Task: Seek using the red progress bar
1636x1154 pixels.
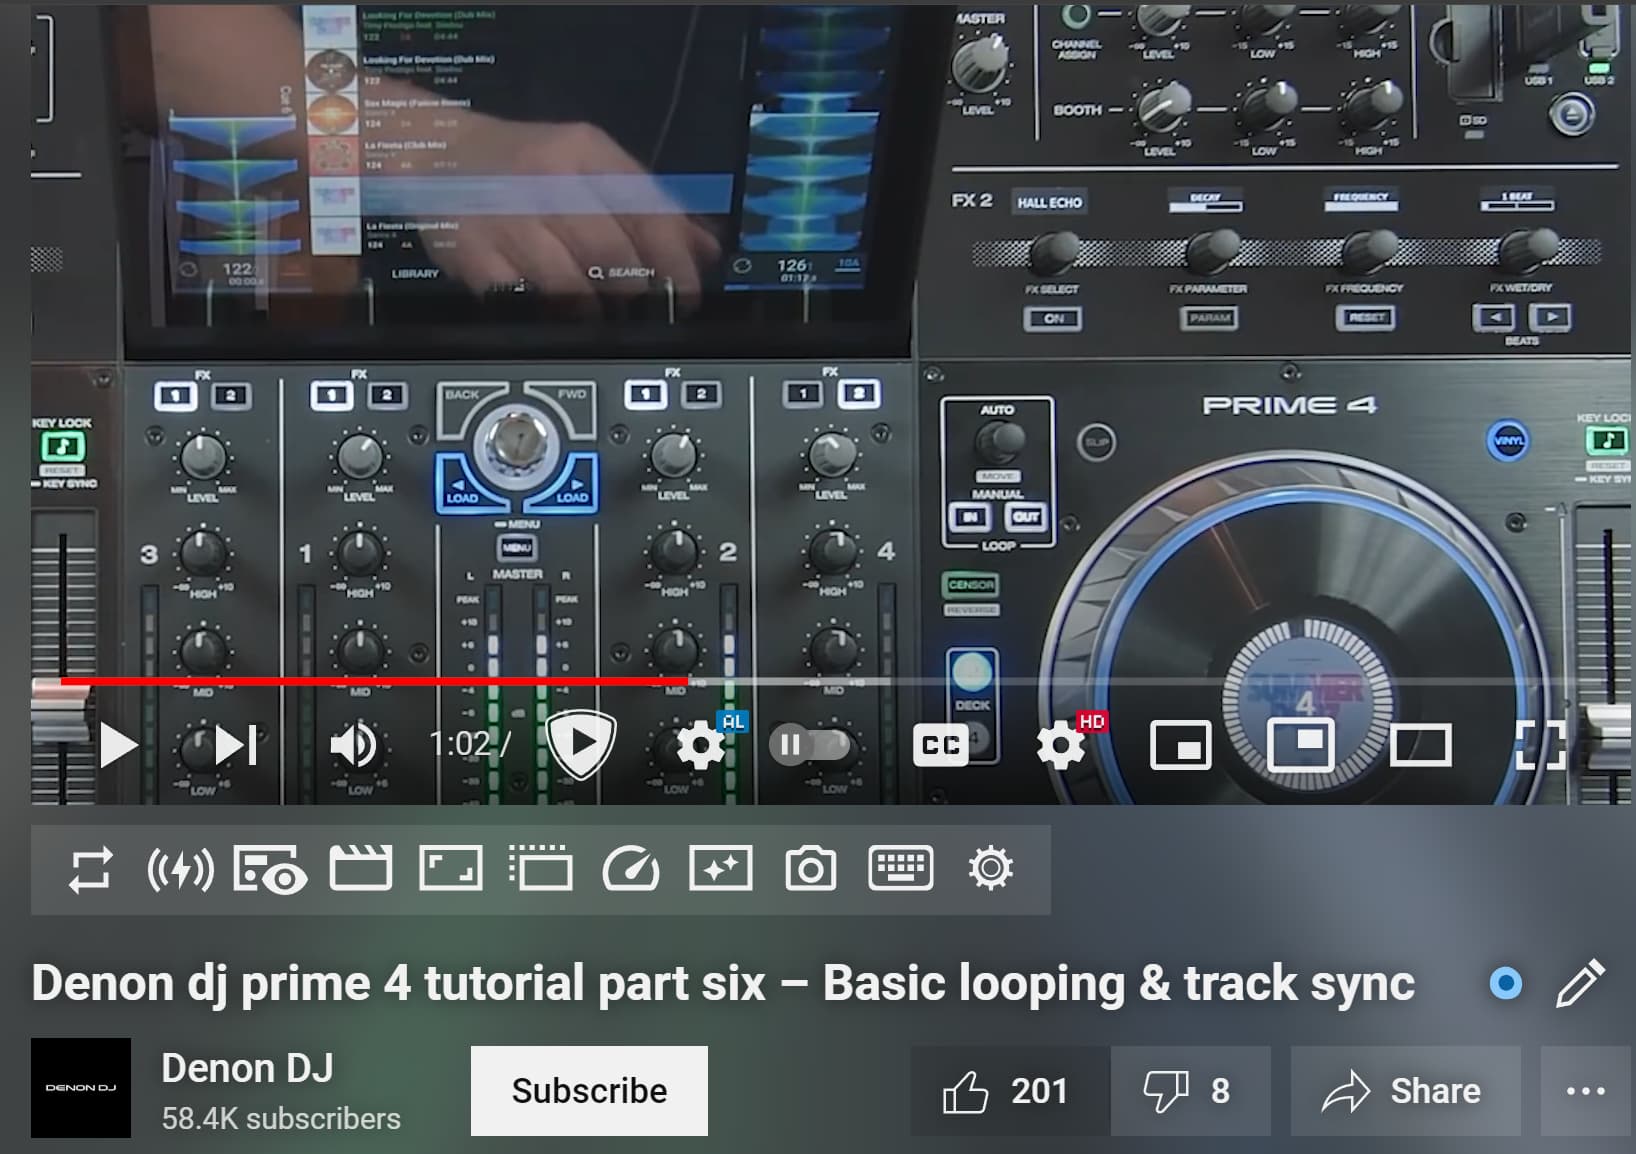Action: [400, 681]
